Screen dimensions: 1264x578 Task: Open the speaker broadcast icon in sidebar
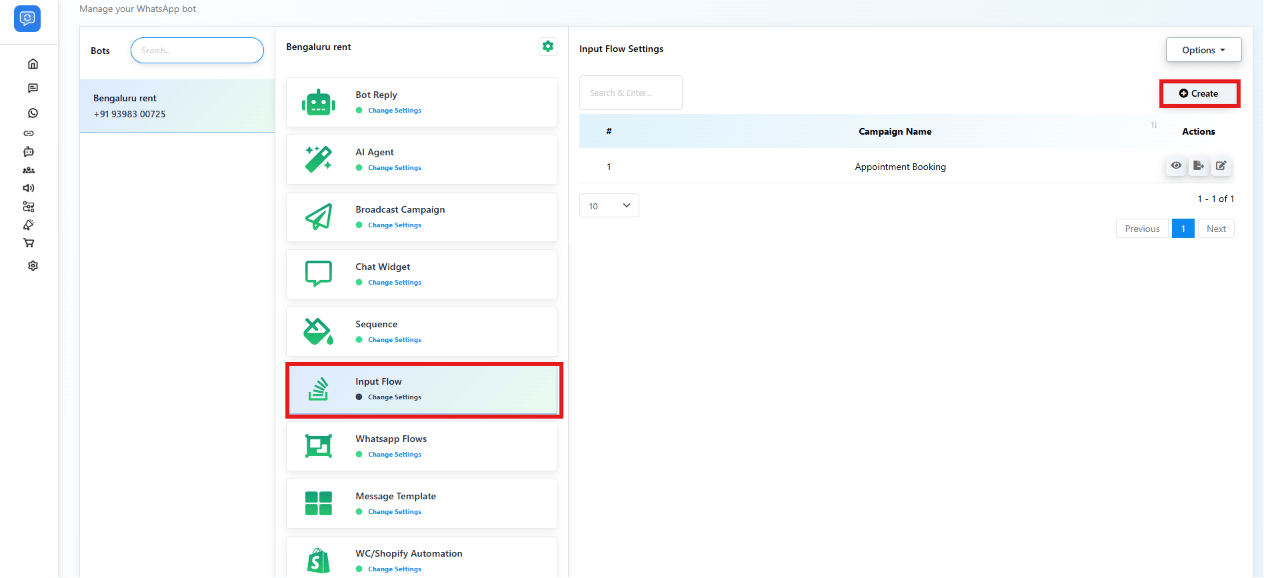point(28,187)
